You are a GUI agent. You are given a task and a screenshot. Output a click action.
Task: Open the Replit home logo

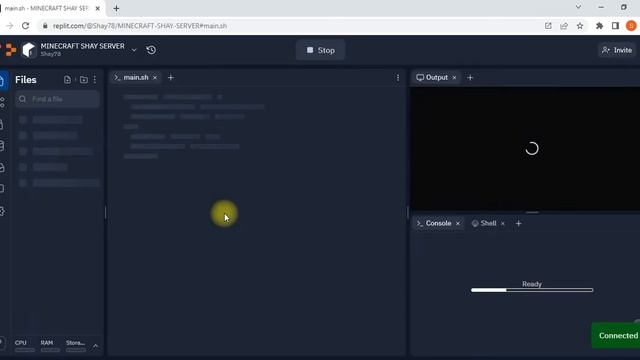10,50
